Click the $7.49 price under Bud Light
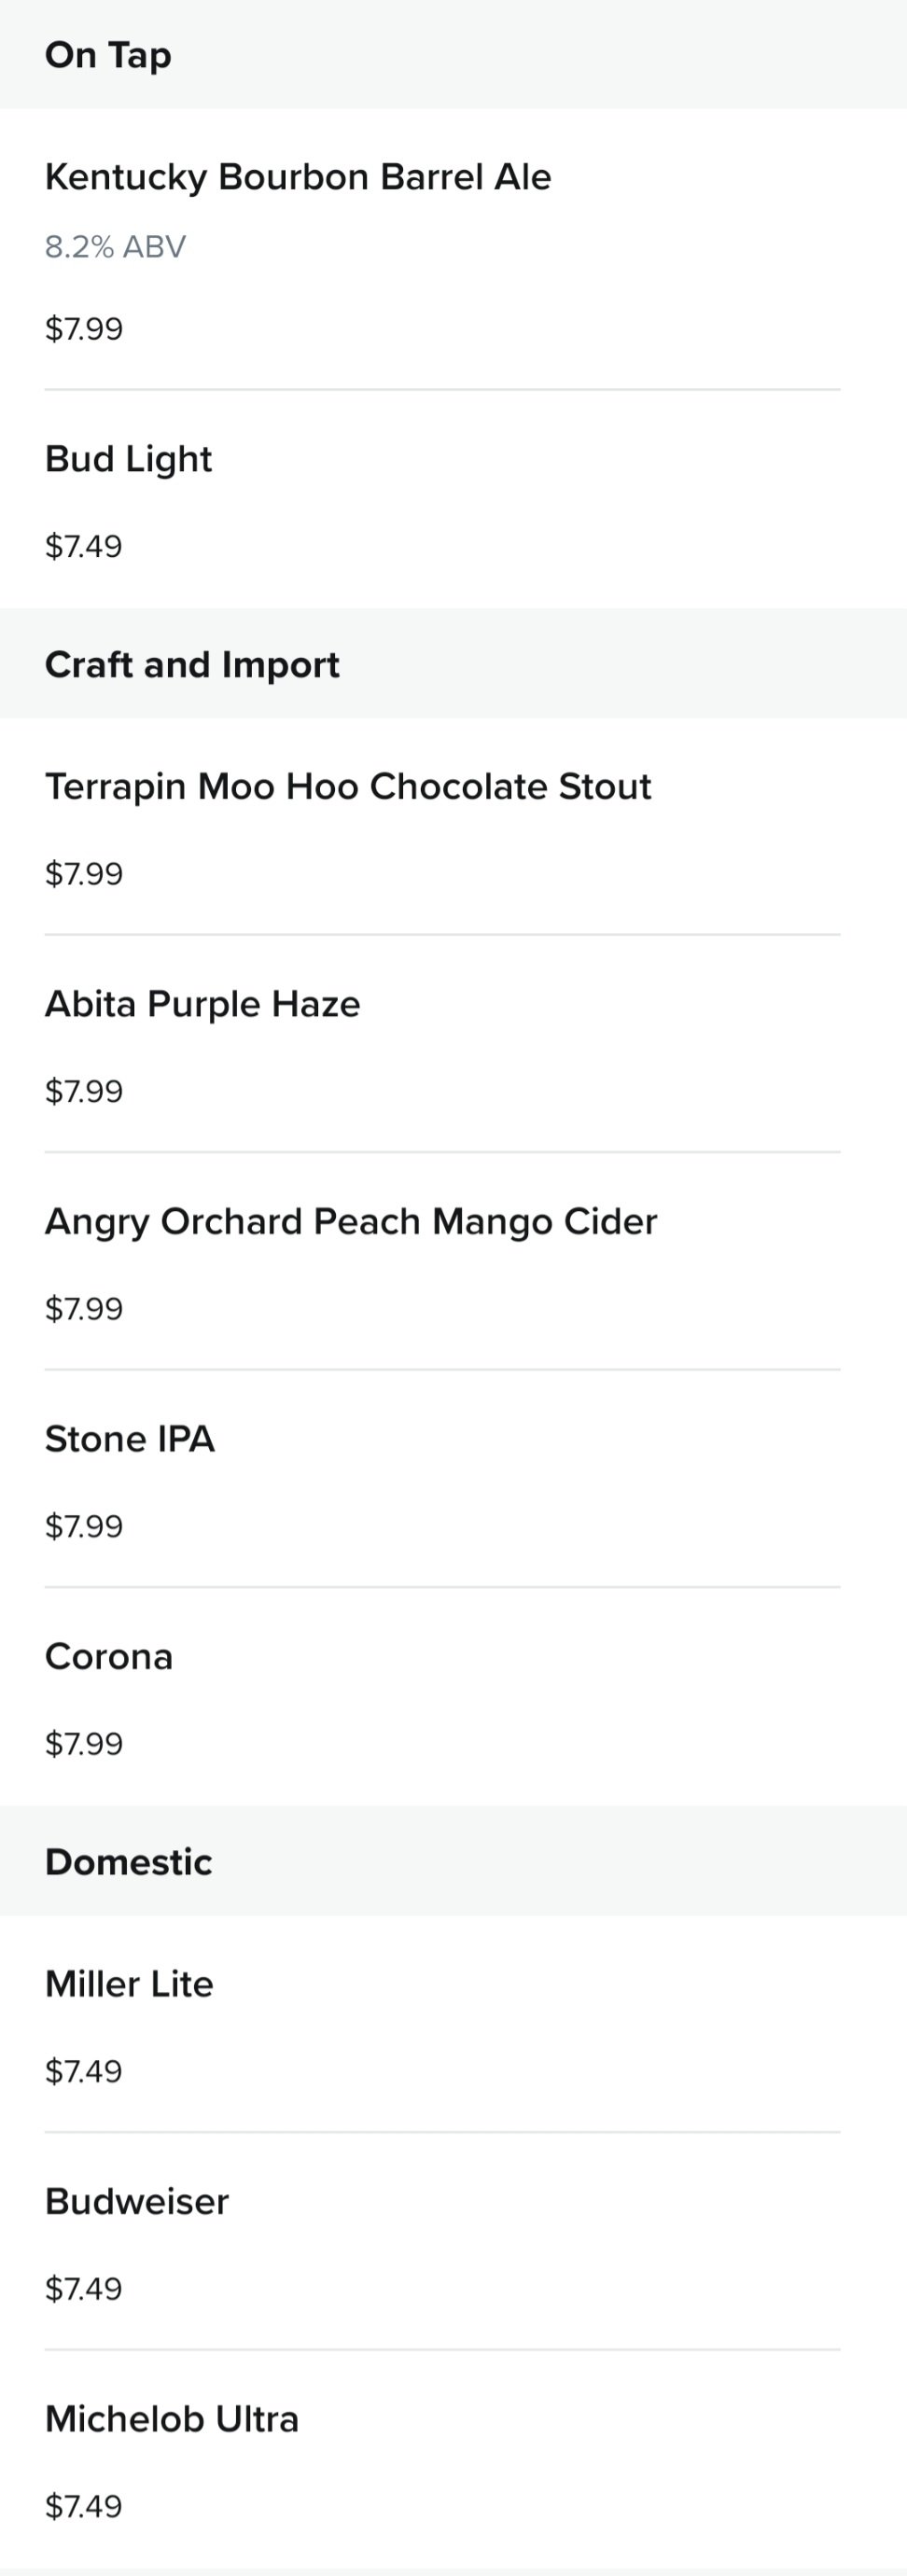 84,547
